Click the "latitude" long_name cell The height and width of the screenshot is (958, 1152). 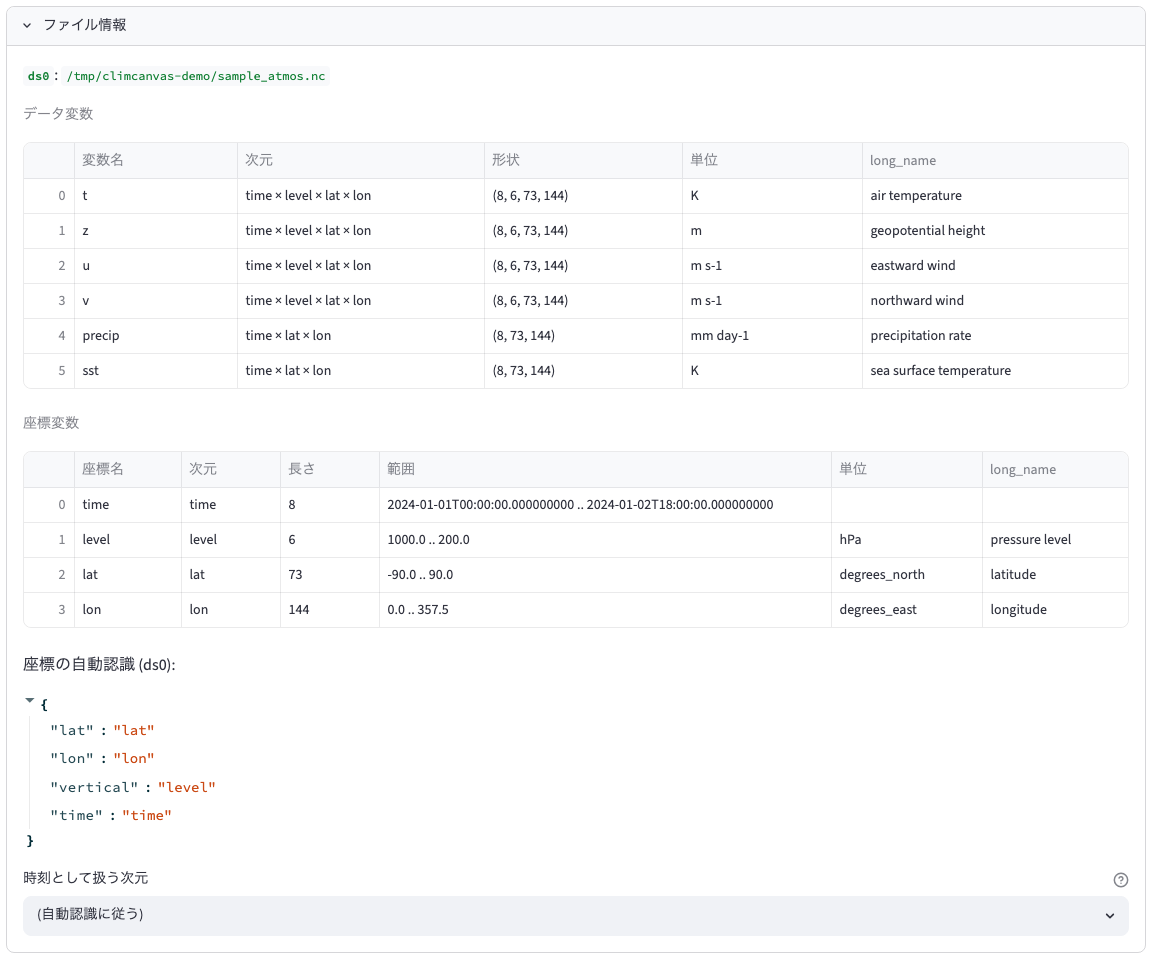click(x=1055, y=575)
